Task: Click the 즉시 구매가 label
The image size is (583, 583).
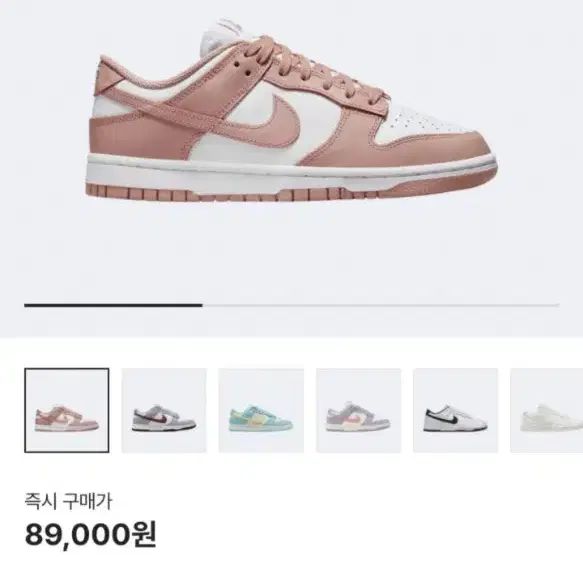Action: tap(68, 501)
